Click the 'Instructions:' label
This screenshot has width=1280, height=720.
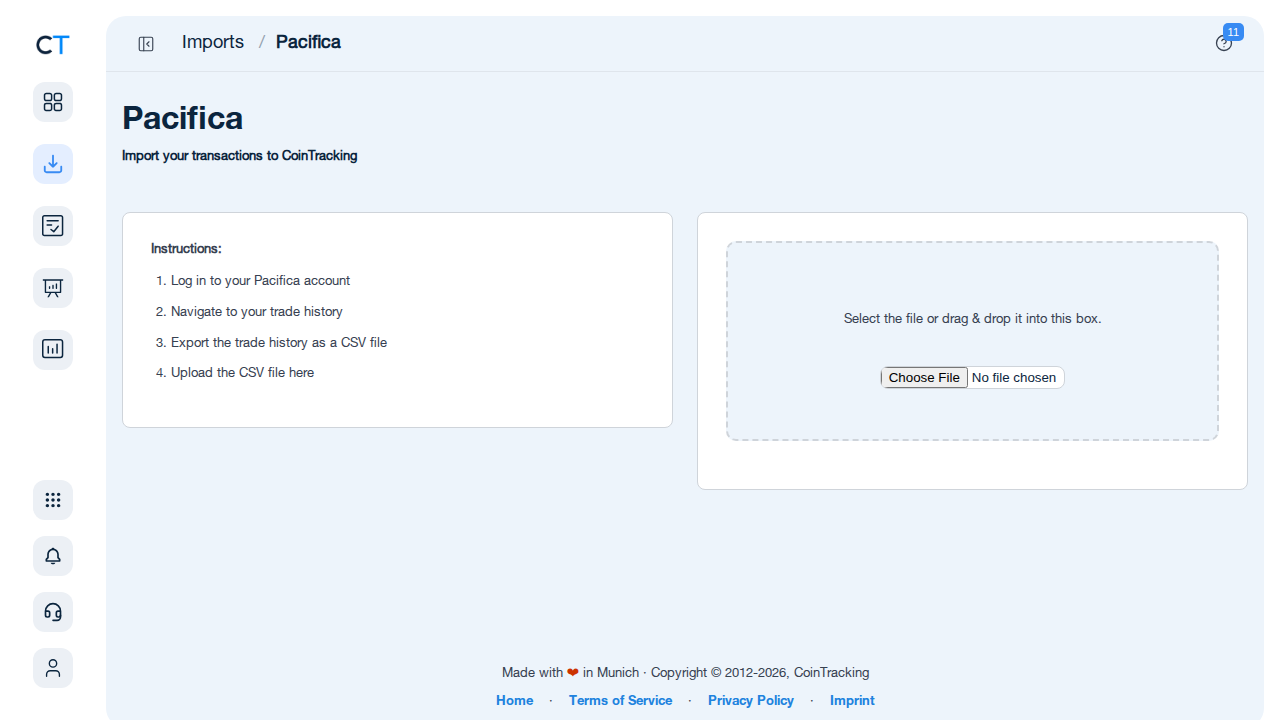click(186, 248)
